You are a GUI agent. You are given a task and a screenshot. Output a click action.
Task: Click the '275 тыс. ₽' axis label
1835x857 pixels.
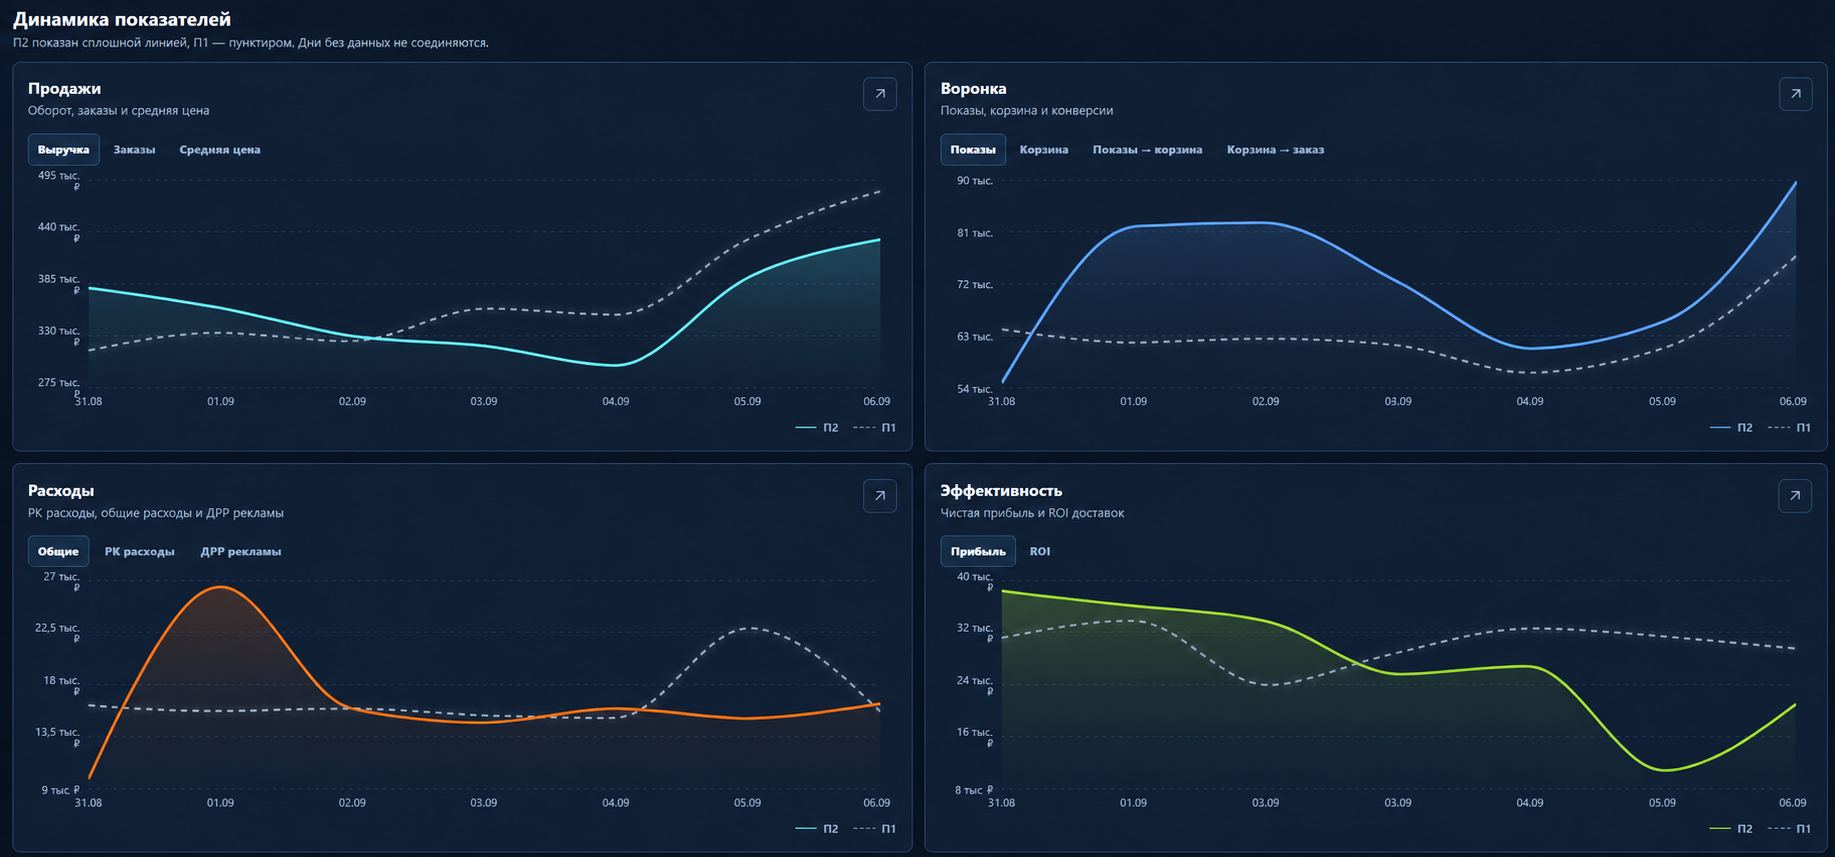(59, 388)
